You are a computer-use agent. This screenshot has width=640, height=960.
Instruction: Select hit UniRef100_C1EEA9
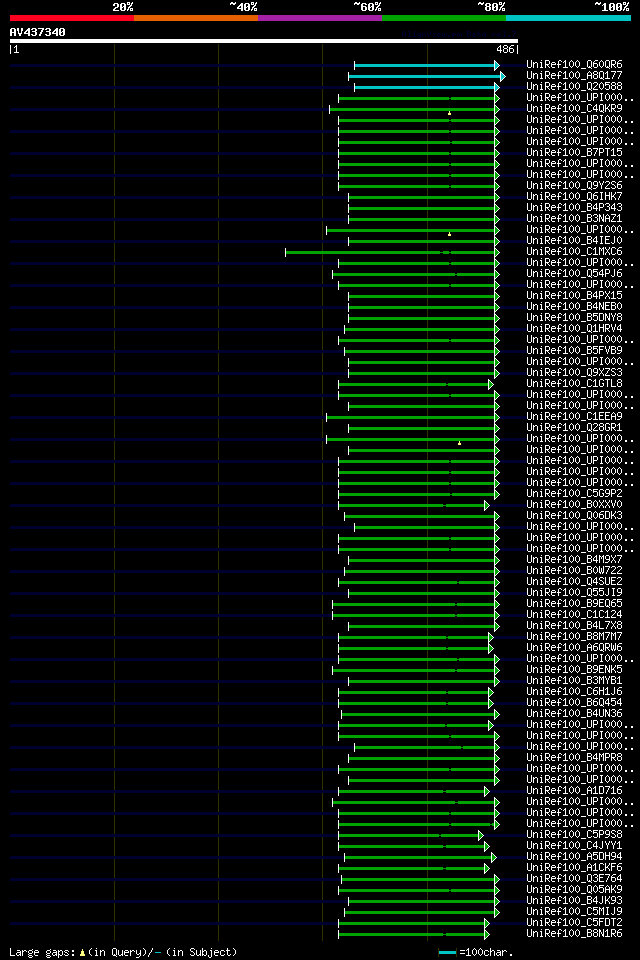point(574,417)
